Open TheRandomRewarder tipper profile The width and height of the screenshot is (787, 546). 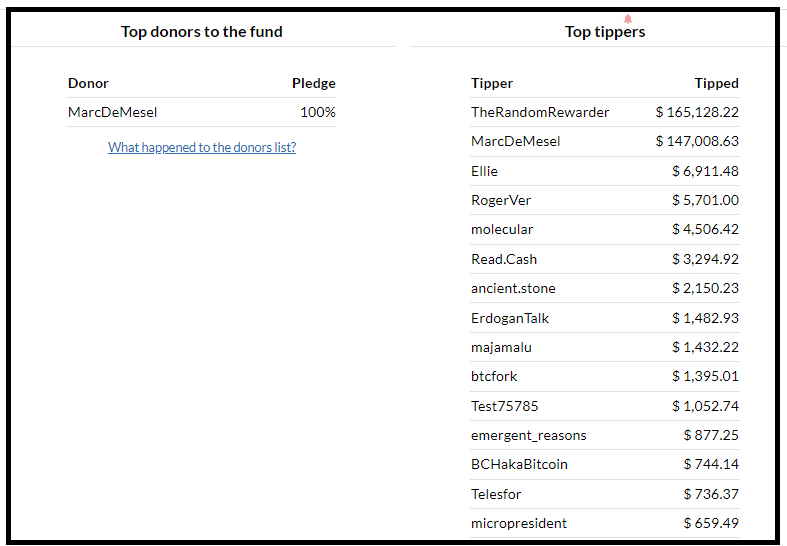[540, 112]
